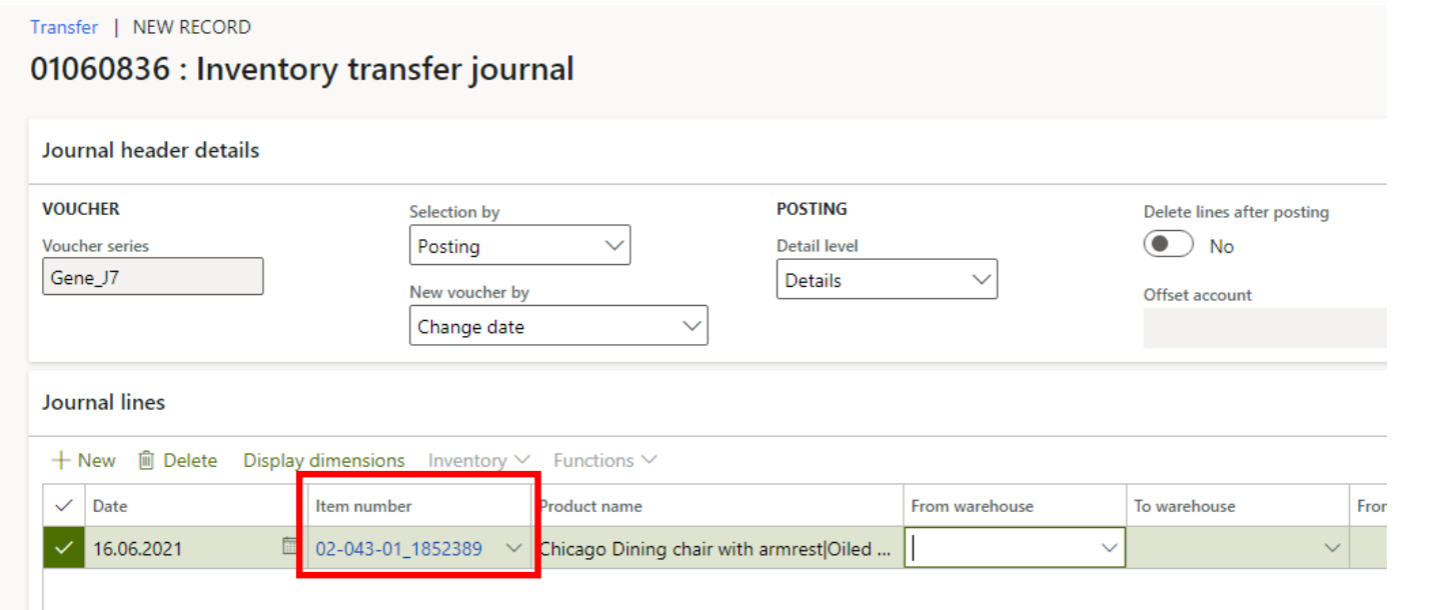This screenshot has width=1432, height=610.
Task: Toggle Delete lines after posting switch
Action: pyautogui.click(x=1168, y=245)
